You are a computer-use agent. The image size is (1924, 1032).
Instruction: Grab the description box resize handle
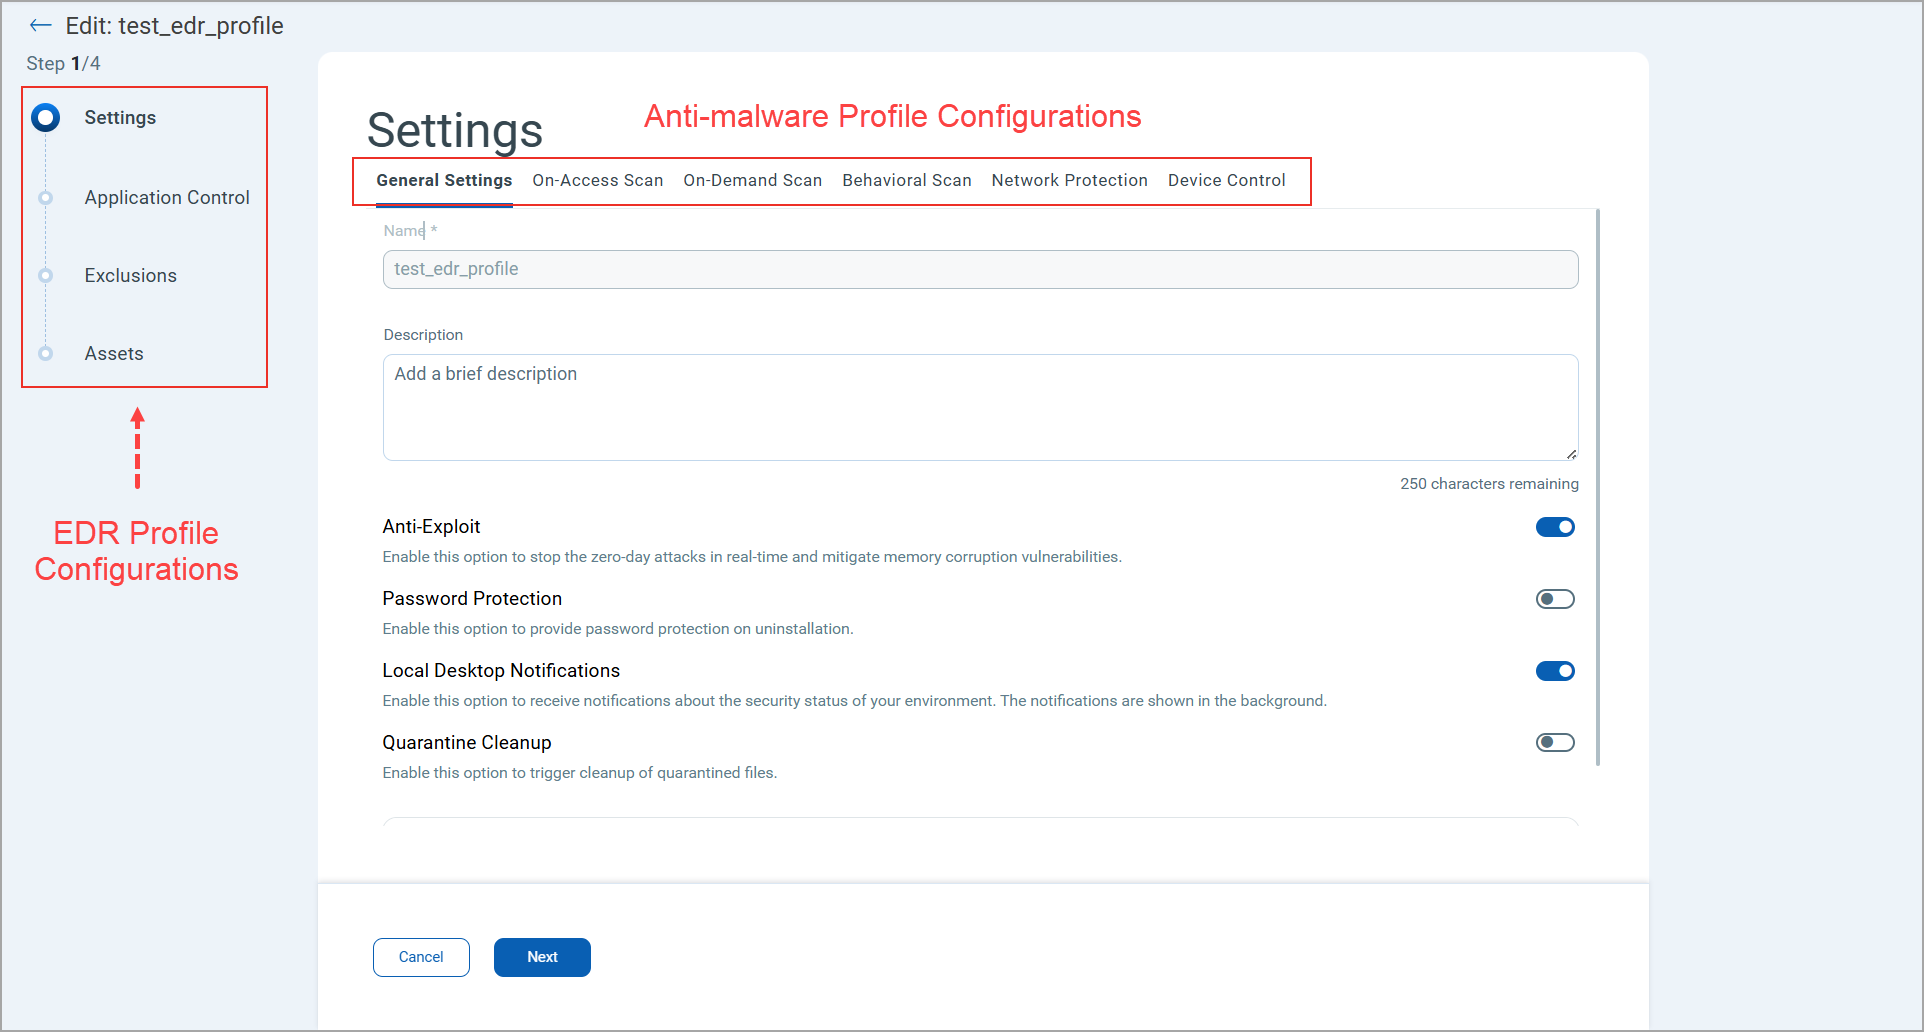click(x=1571, y=454)
